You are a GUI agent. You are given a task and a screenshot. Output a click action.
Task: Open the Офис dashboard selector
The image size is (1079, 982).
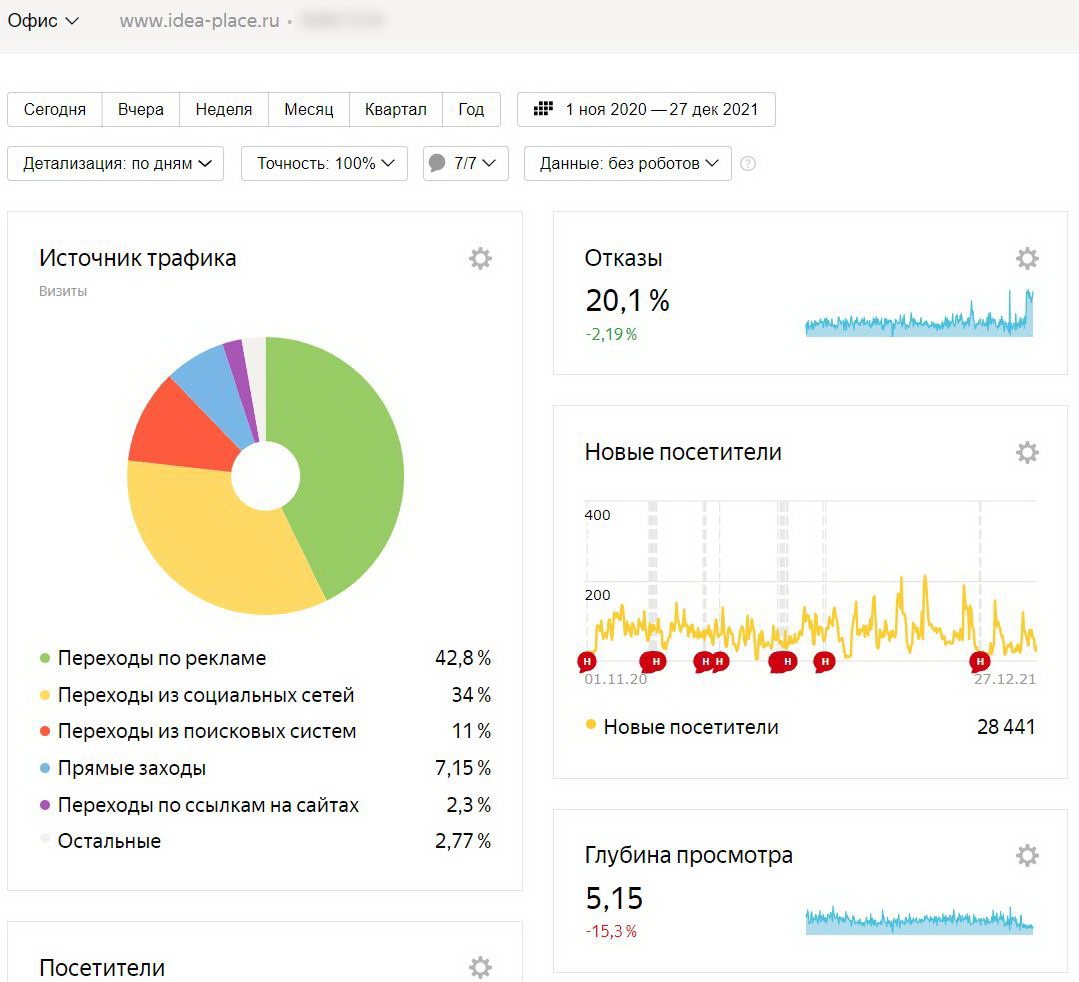tap(43, 21)
